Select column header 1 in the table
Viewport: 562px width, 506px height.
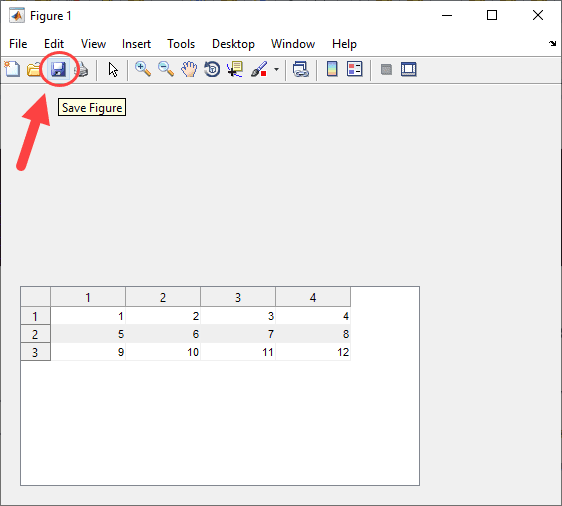(x=88, y=297)
